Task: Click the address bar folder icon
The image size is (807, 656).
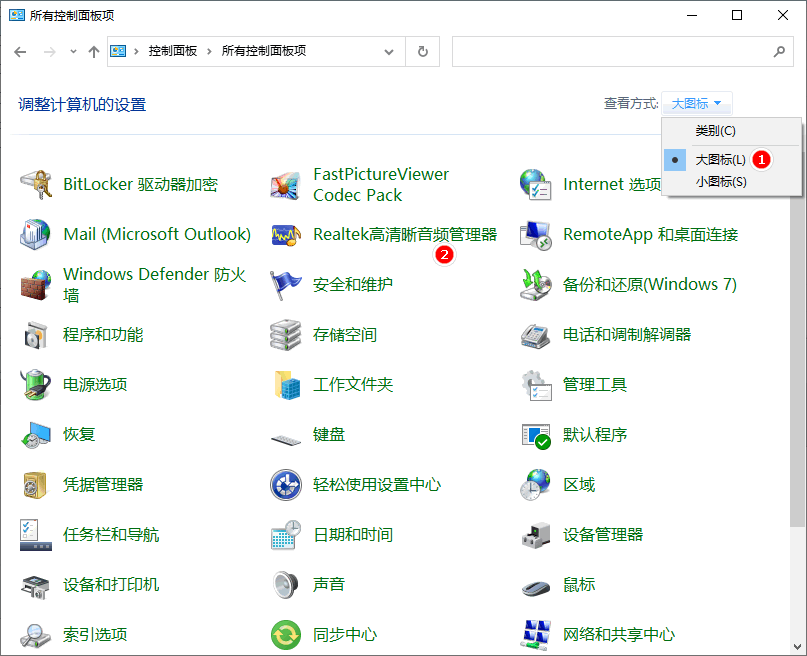Action: (118, 51)
